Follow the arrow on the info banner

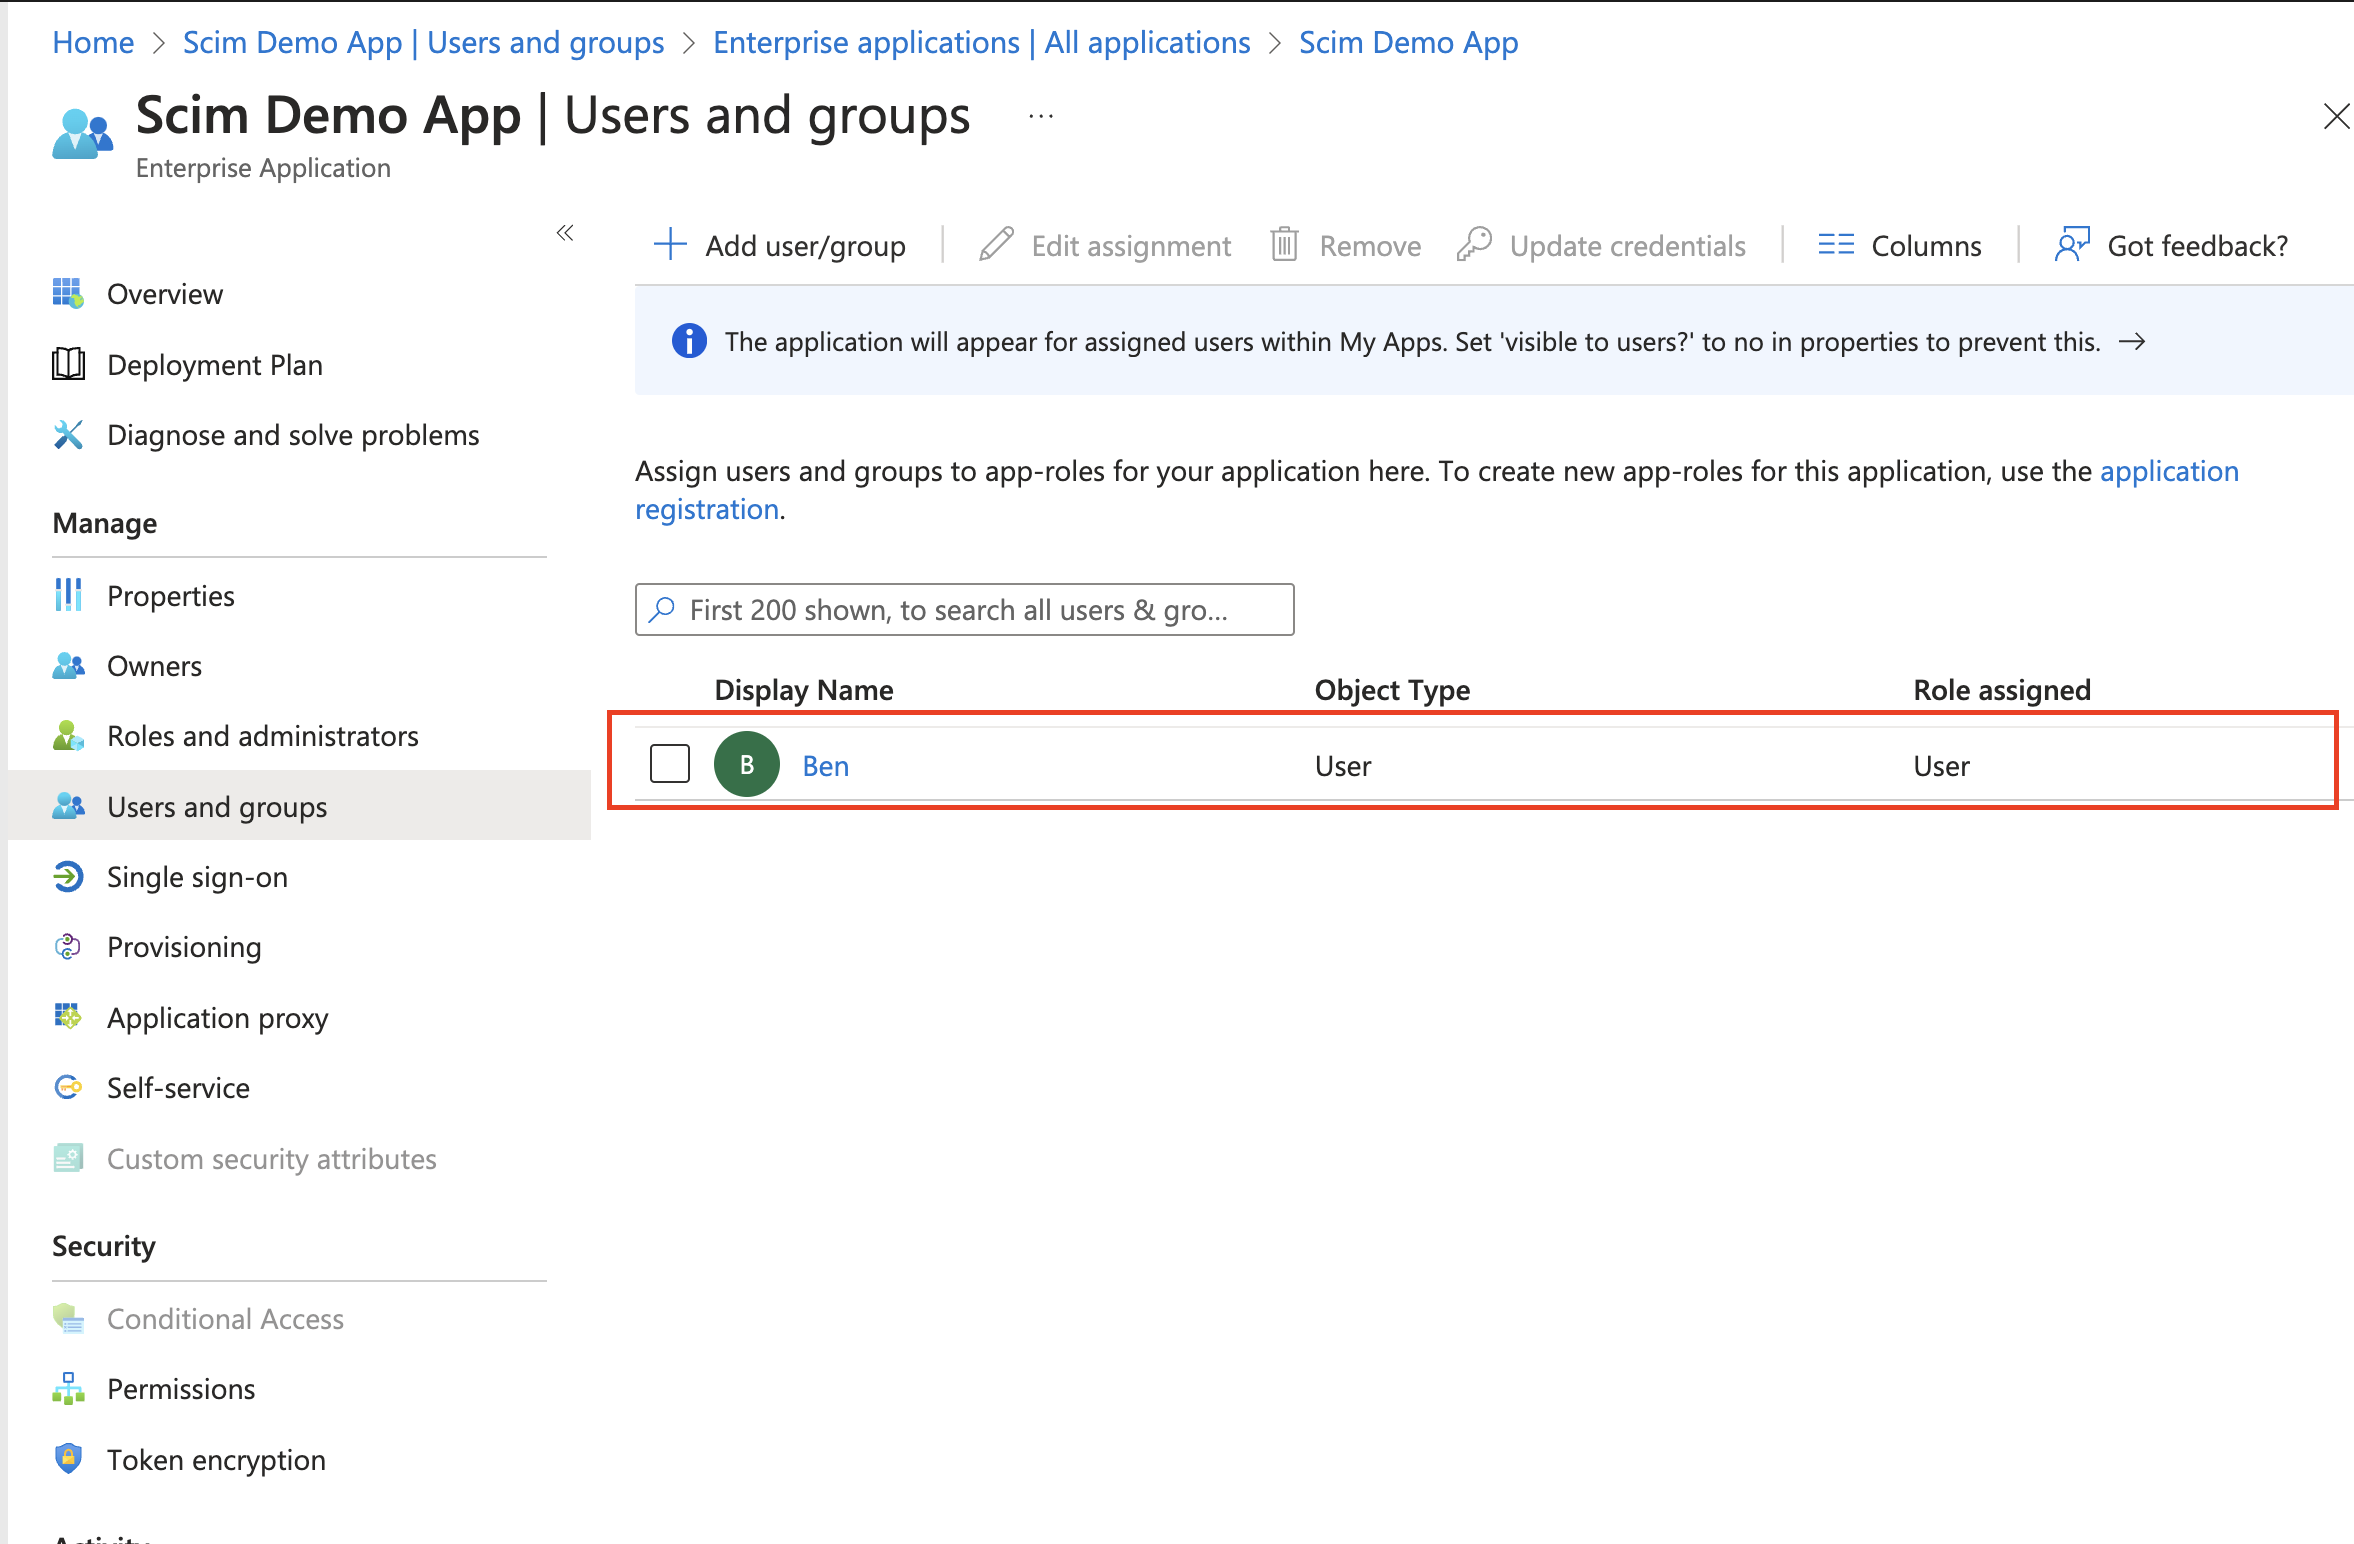(2132, 341)
